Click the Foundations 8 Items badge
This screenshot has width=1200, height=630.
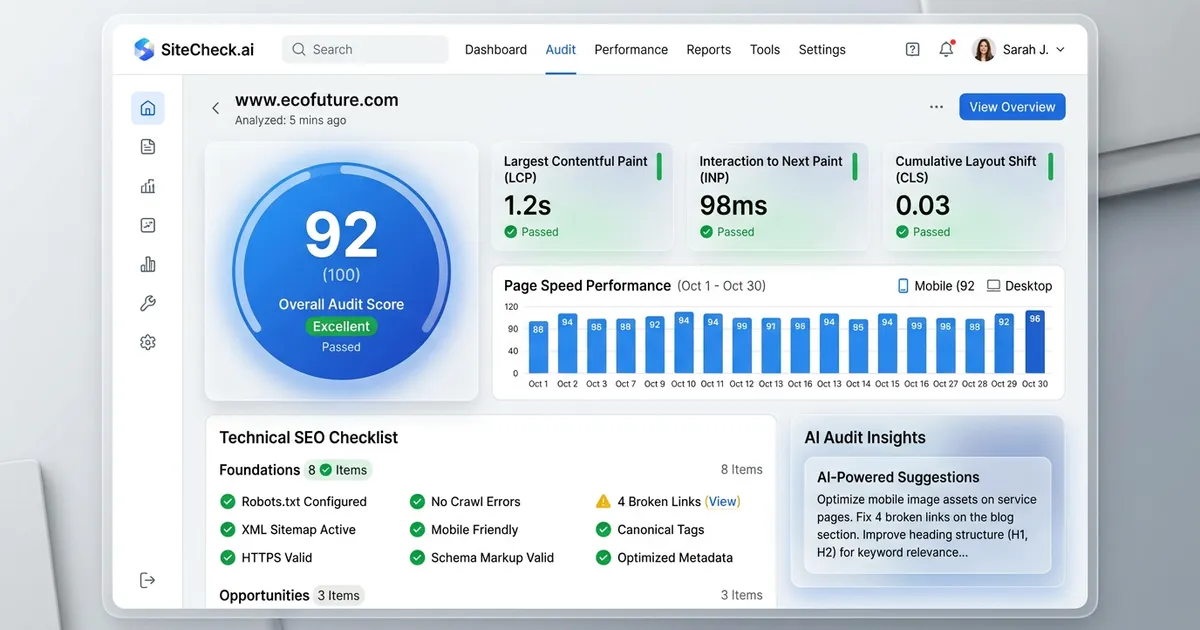pyautogui.click(x=337, y=470)
